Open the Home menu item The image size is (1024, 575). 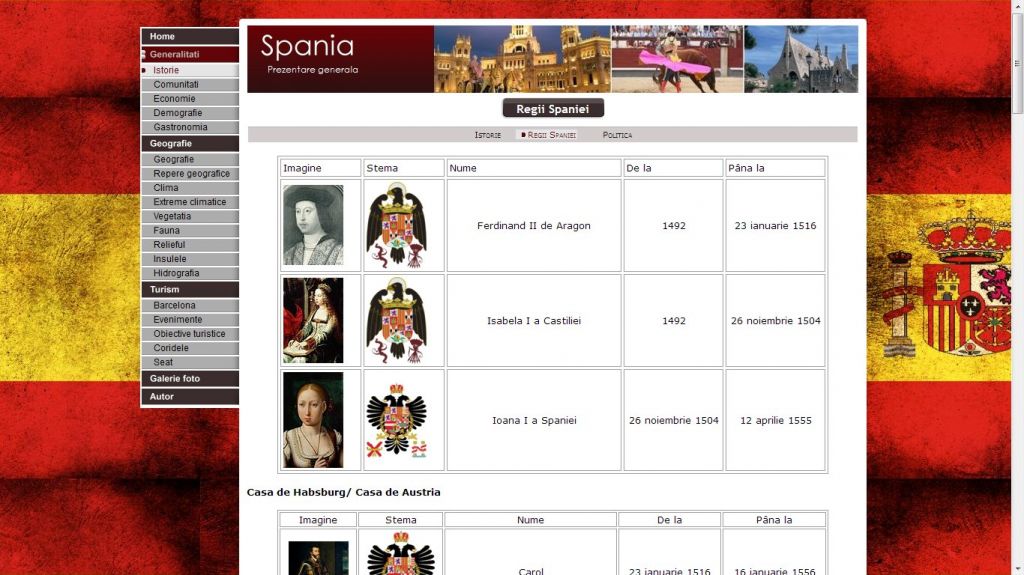point(189,37)
